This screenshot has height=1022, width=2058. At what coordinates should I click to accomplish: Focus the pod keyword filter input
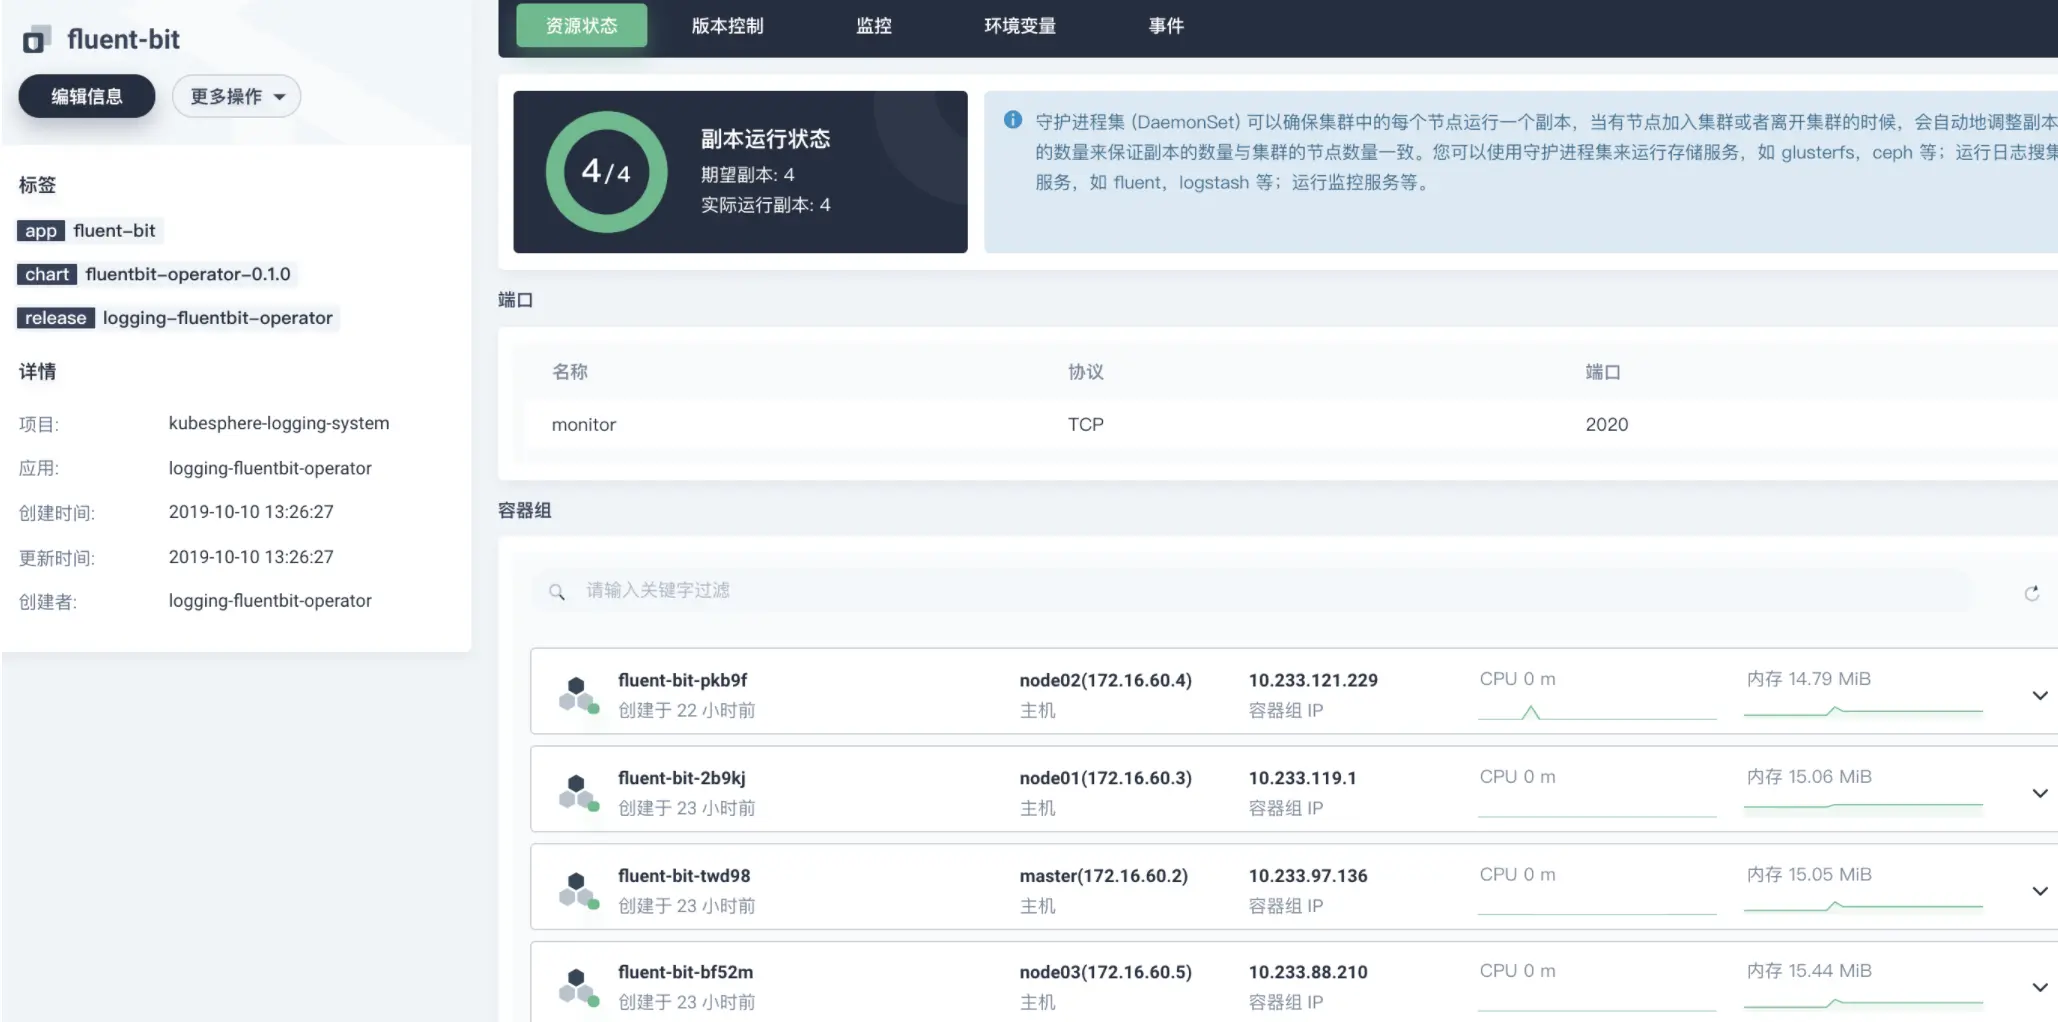point(1252,591)
